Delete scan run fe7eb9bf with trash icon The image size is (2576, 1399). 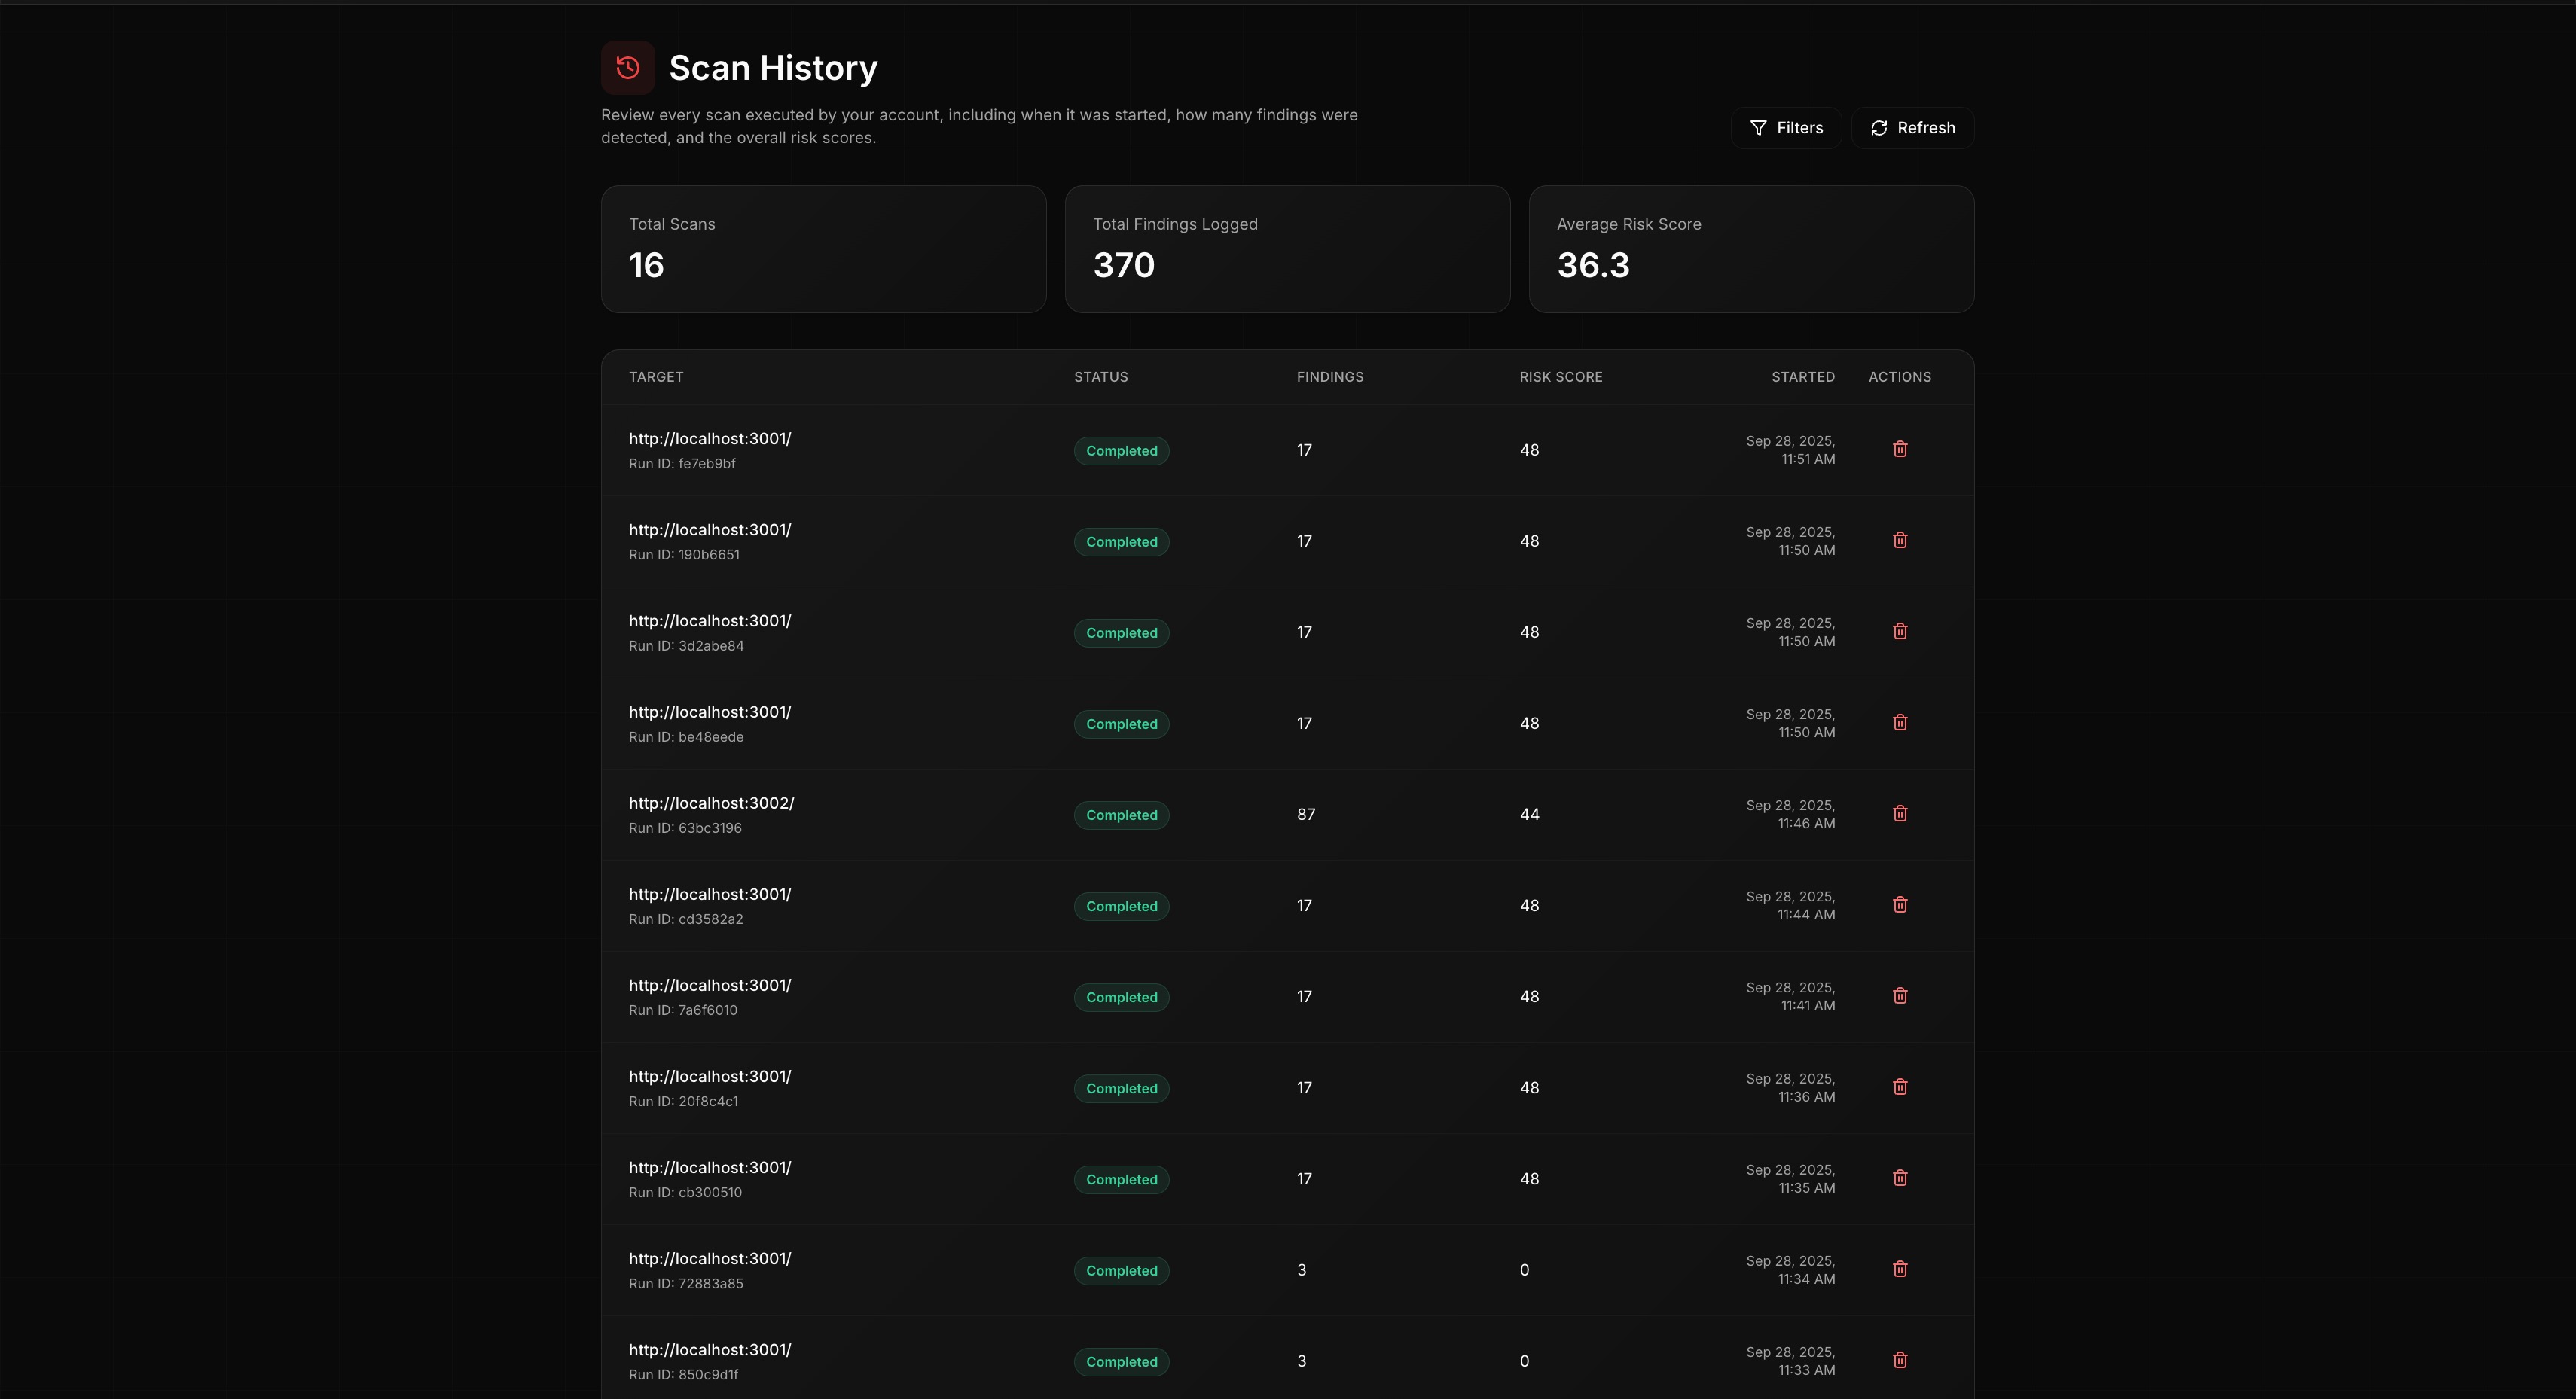tap(1900, 449)
